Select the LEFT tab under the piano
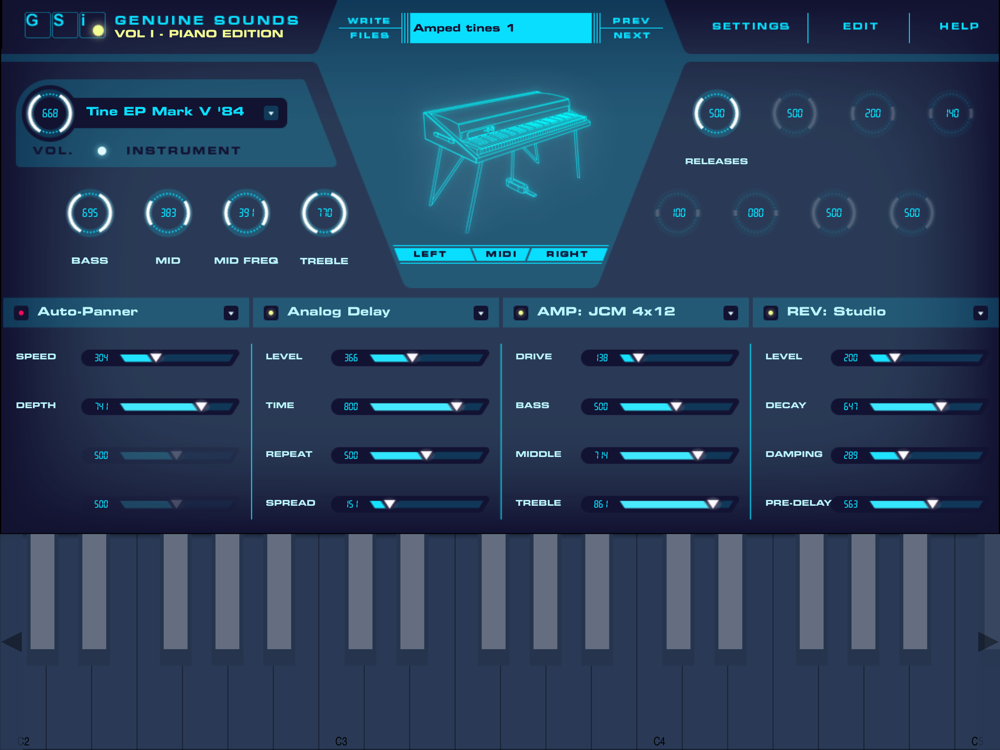Screen dimensions: 1000x750 (432, 254)
